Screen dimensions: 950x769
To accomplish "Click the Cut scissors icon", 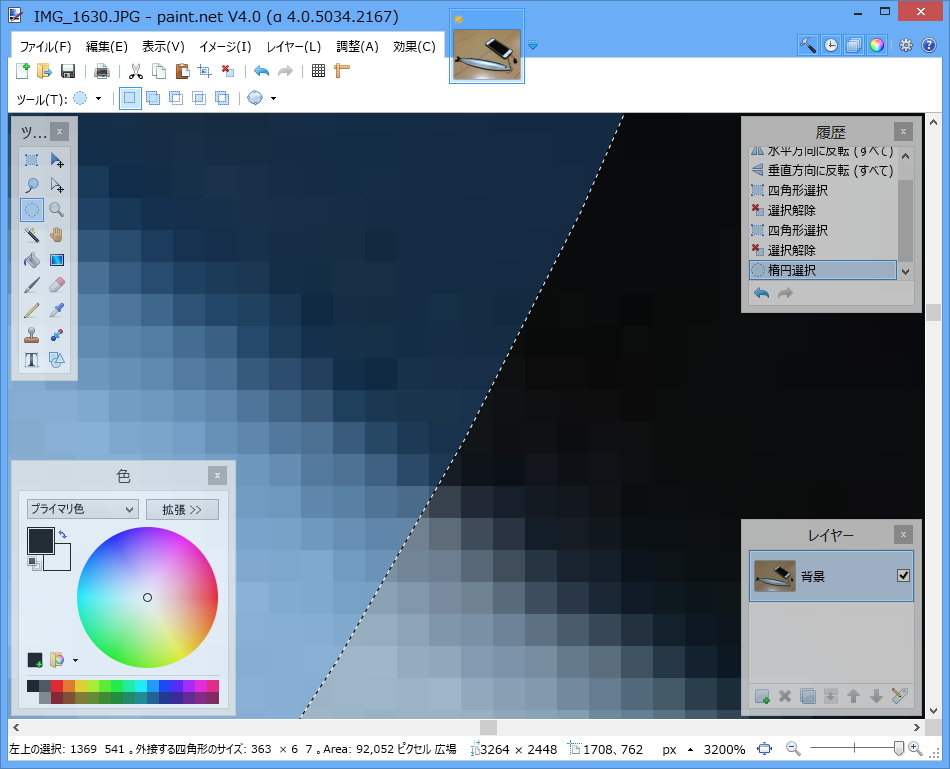I will tap(136, 72).
